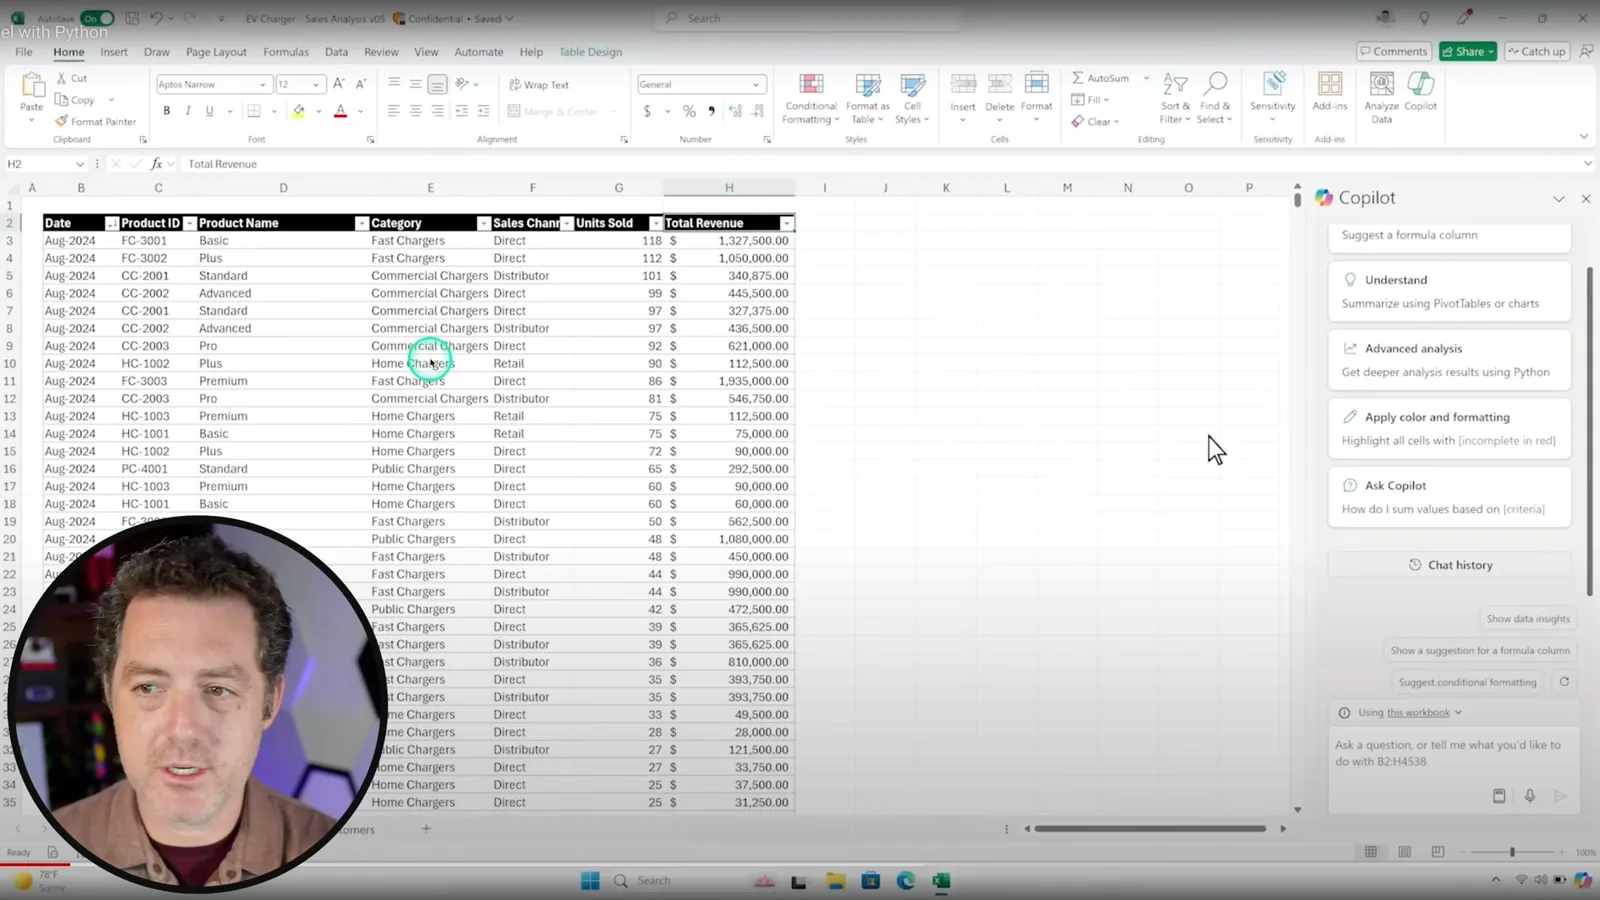The width and height of the screenshot is (1600, 900).
Task: Open the Total Revenue filter dropdown
Action: click(x=787, y=223)
